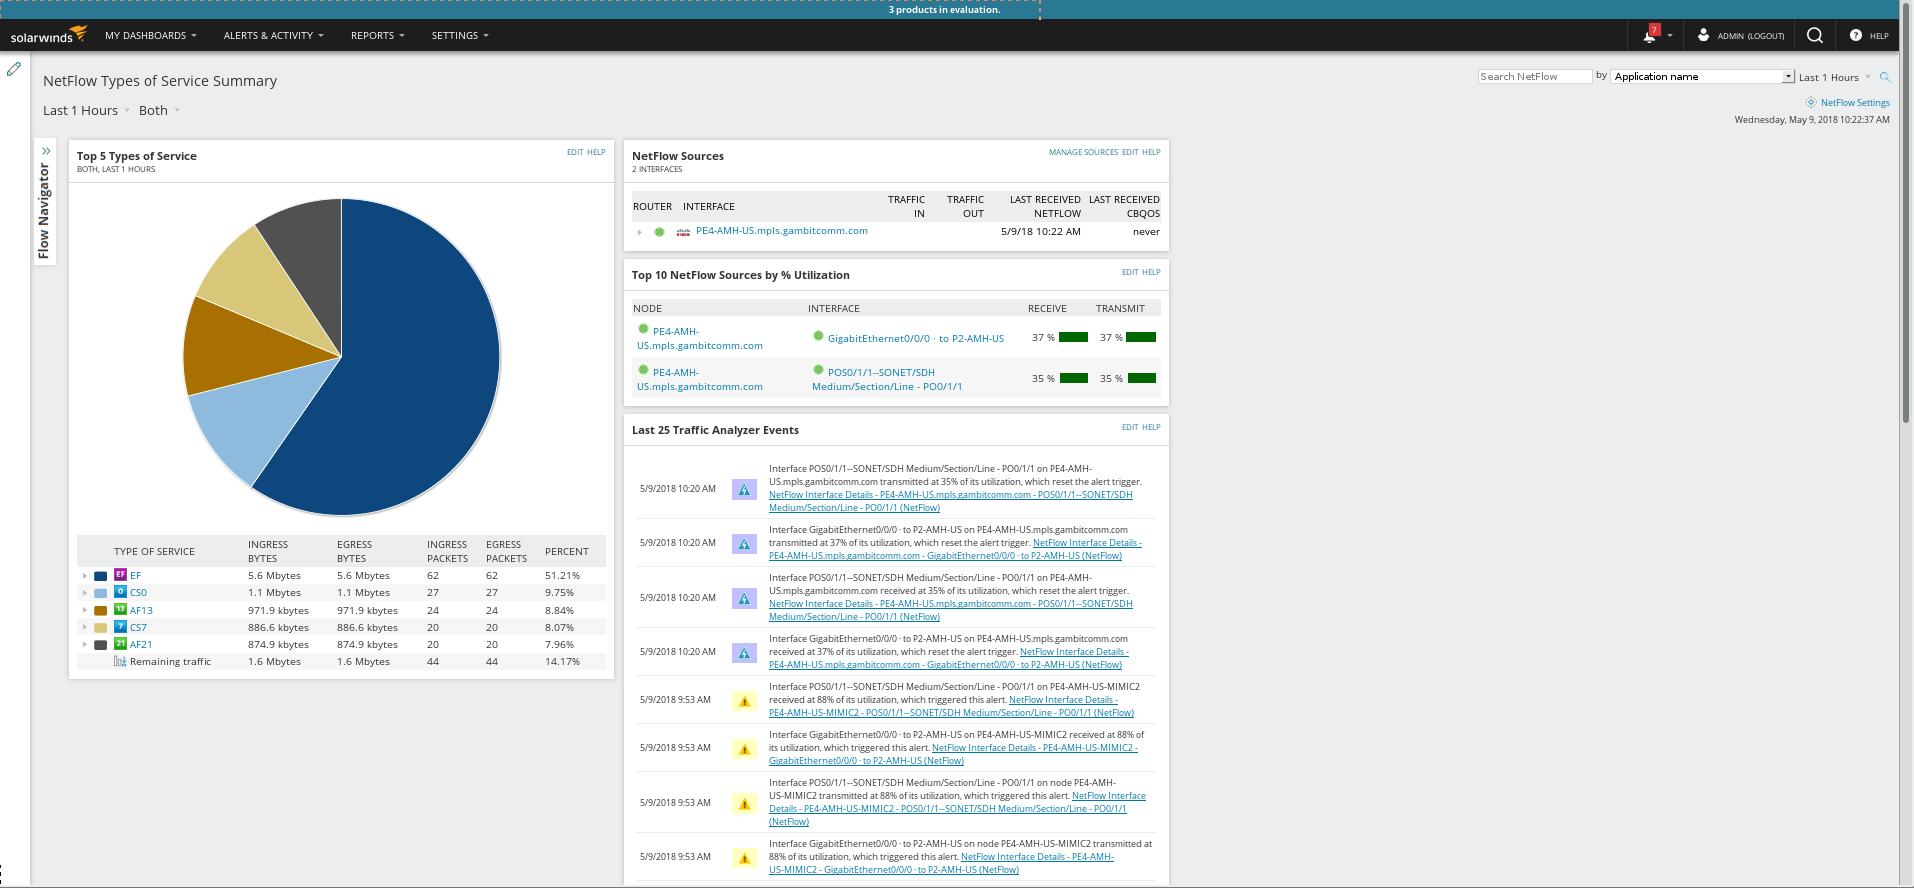The height and width of the screenshot is (888, 1914).
Task: Click the pencil edit page icon
Action: (x=14, y=69)
